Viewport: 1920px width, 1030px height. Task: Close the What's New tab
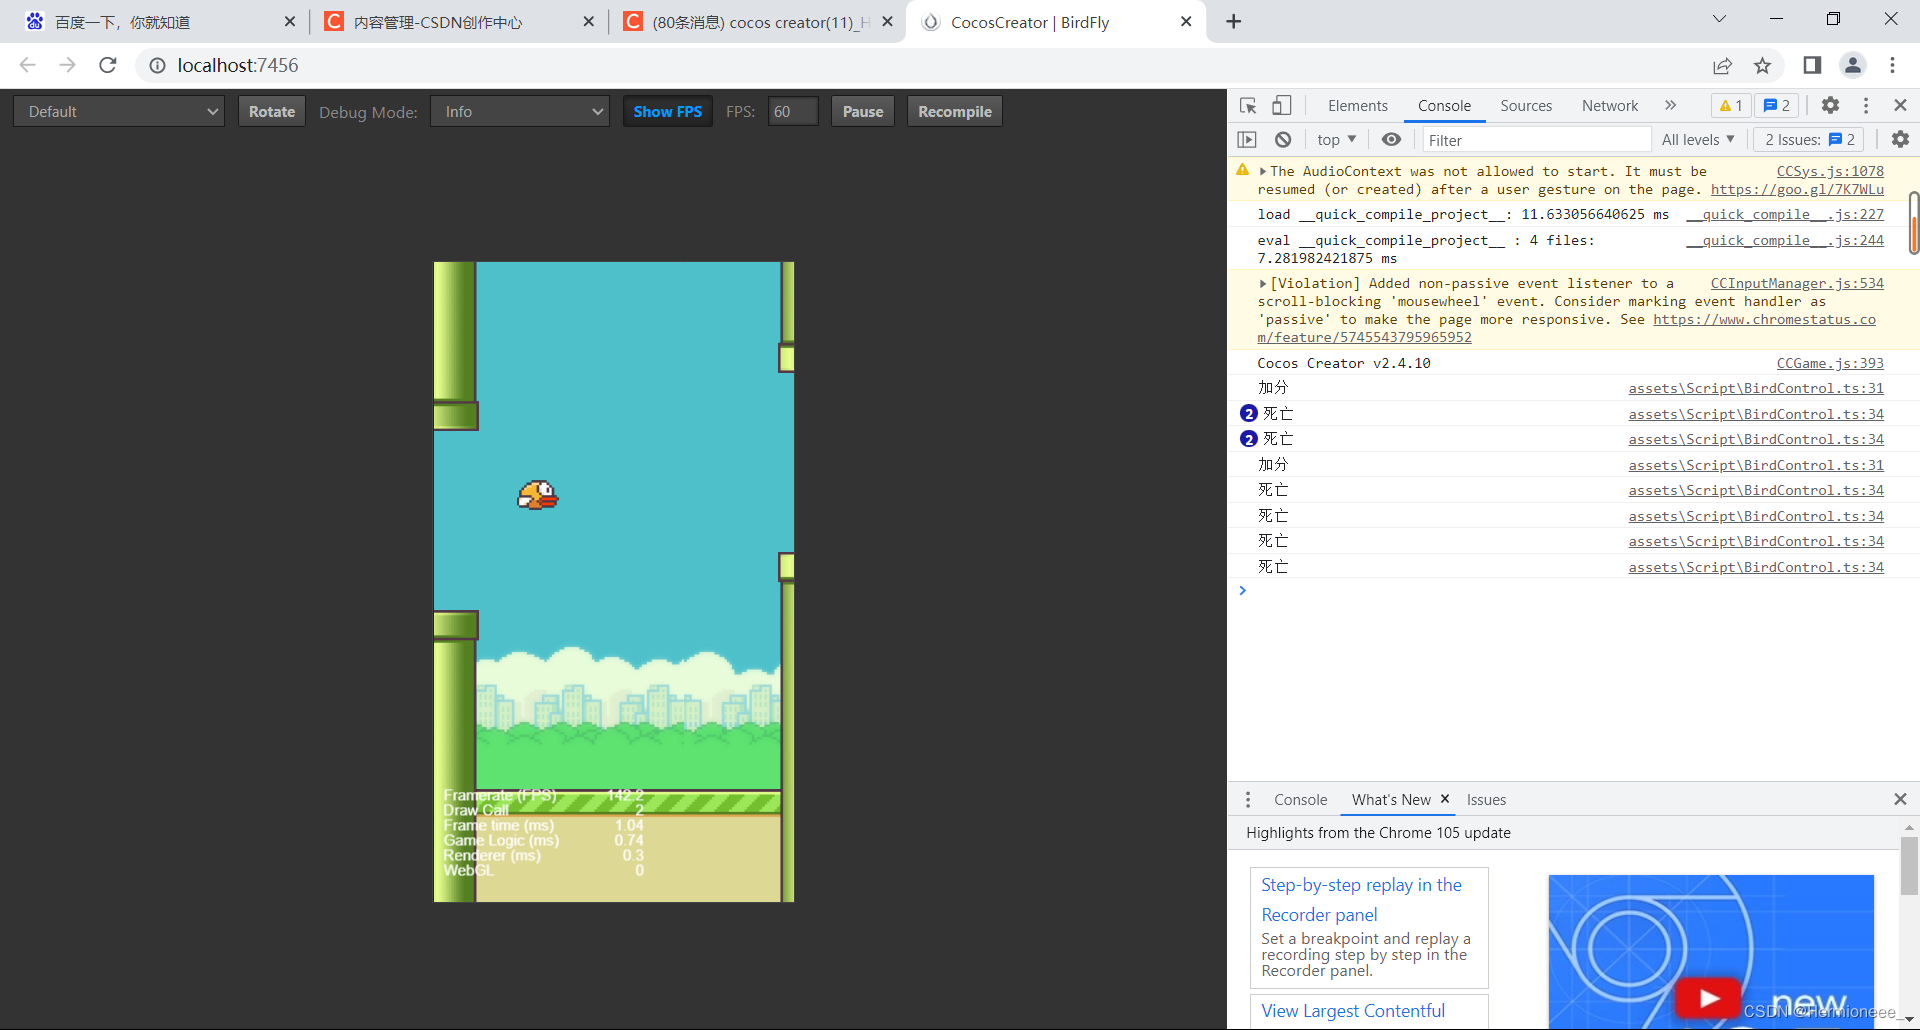pyautogui.click(x=1445, y=798)
